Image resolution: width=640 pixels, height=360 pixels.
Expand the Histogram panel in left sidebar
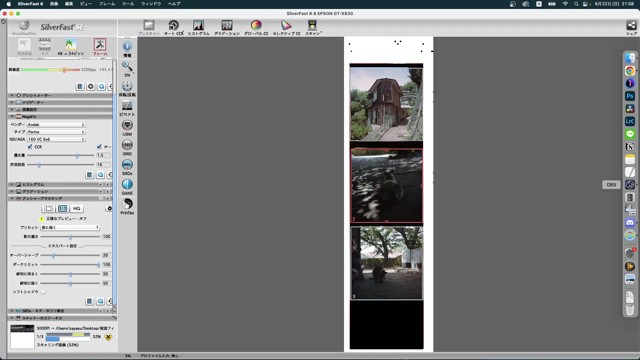12,184
